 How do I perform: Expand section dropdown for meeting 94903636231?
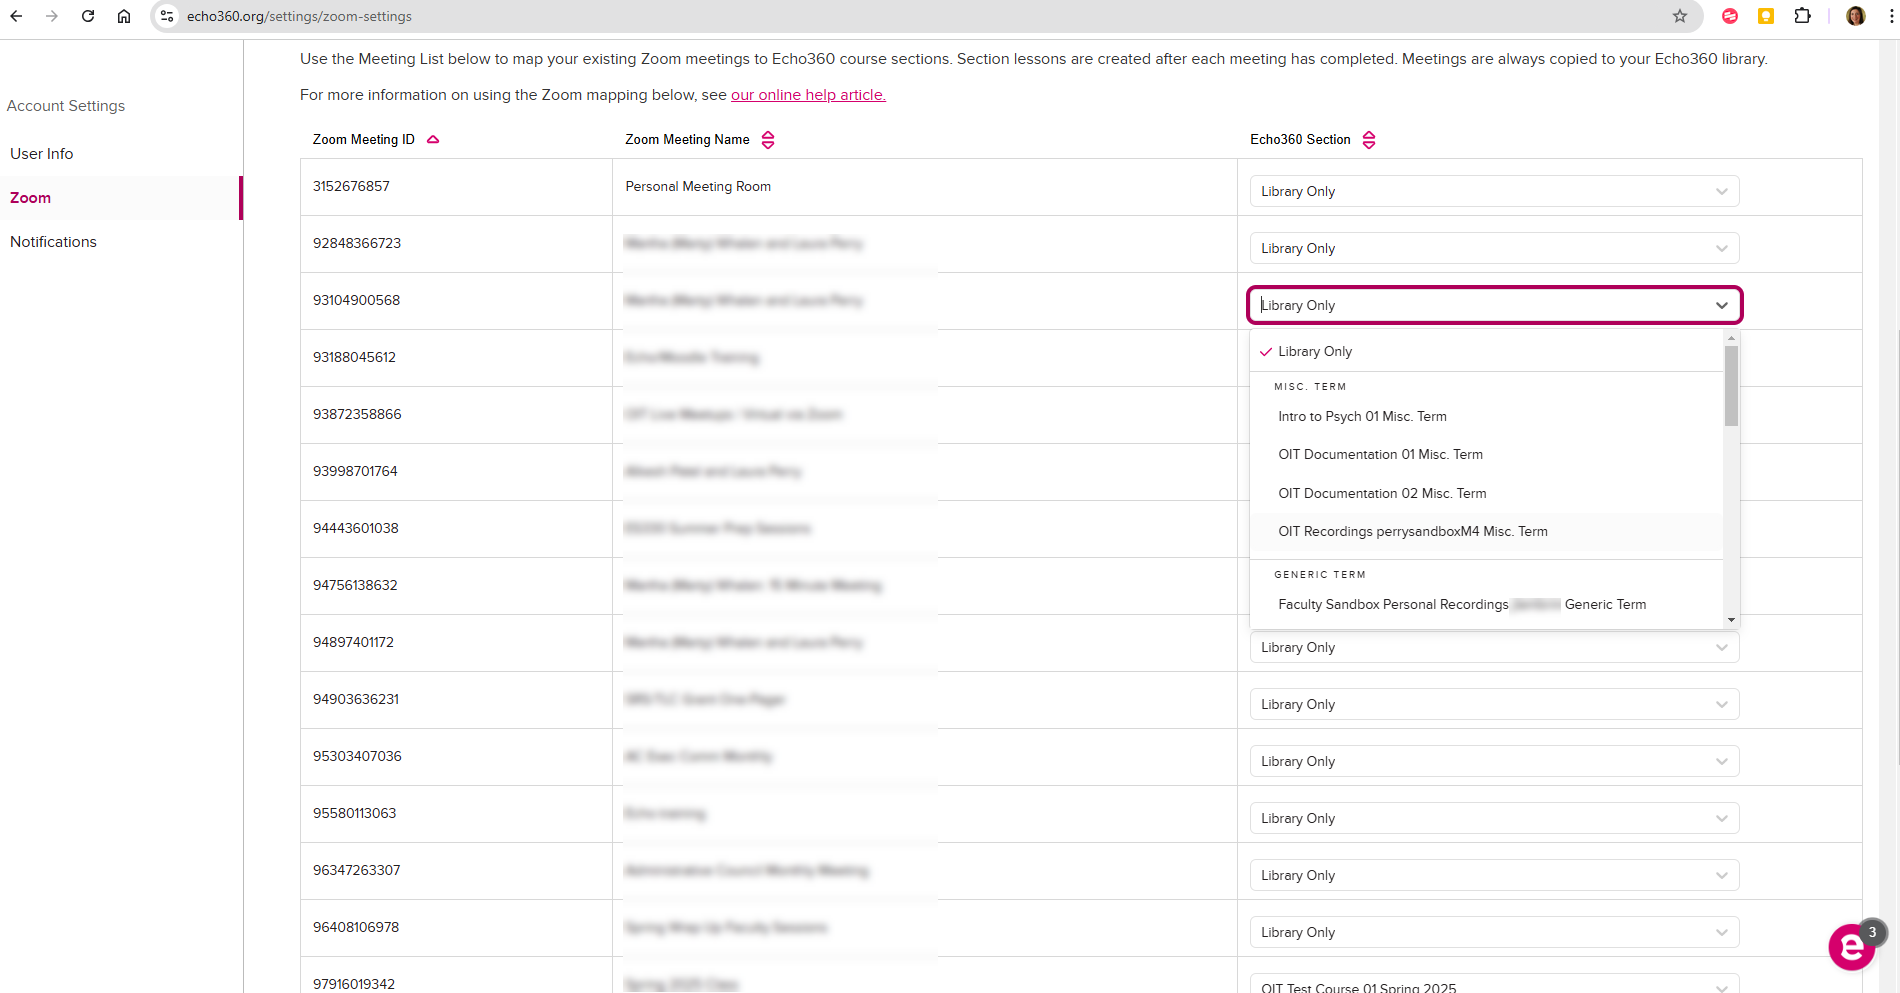(1494, 704)
